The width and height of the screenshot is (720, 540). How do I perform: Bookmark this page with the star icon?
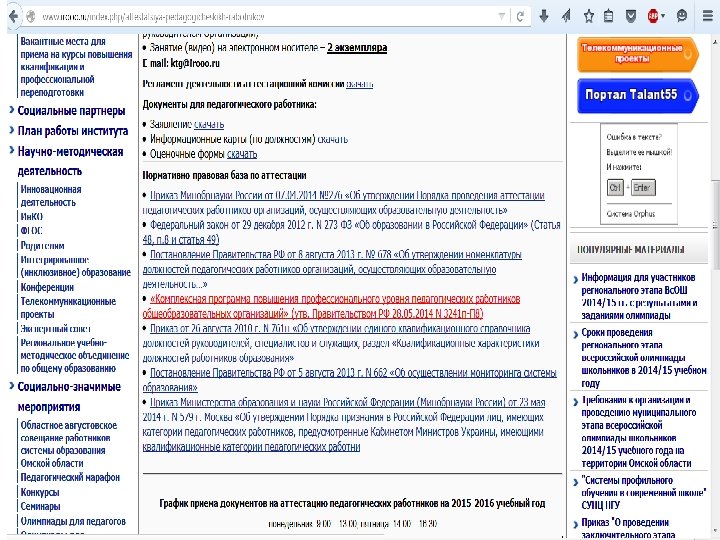(x=588, y=17)
